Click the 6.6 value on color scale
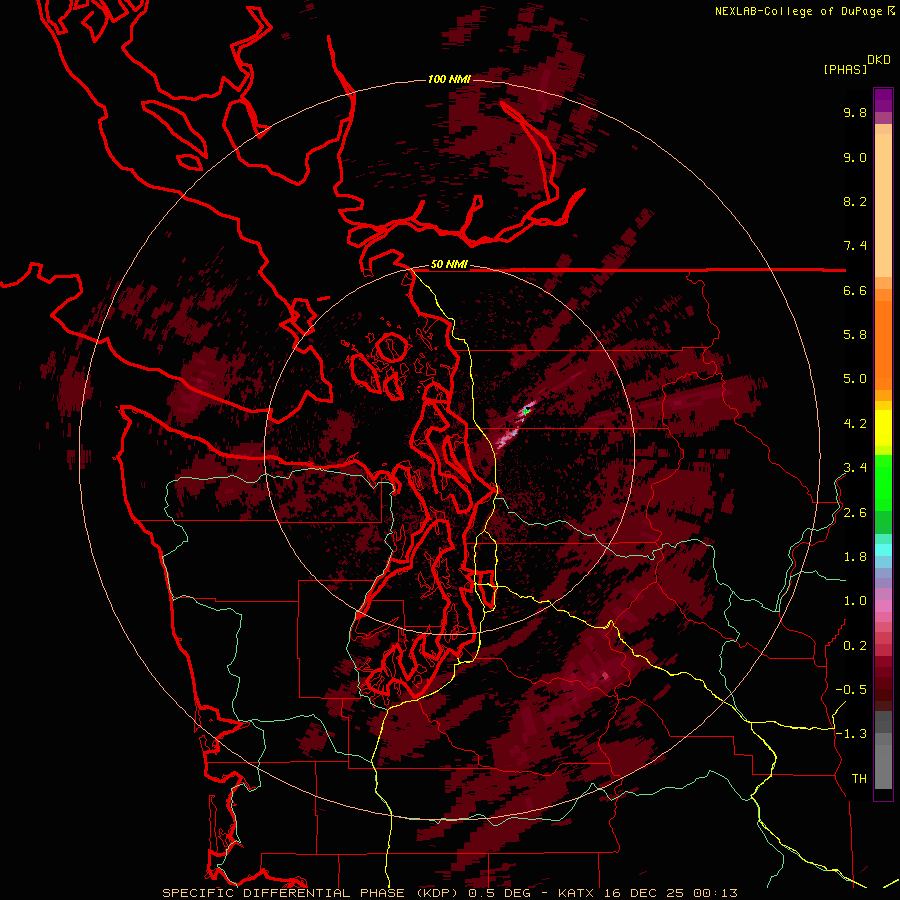 coord(855,290)
